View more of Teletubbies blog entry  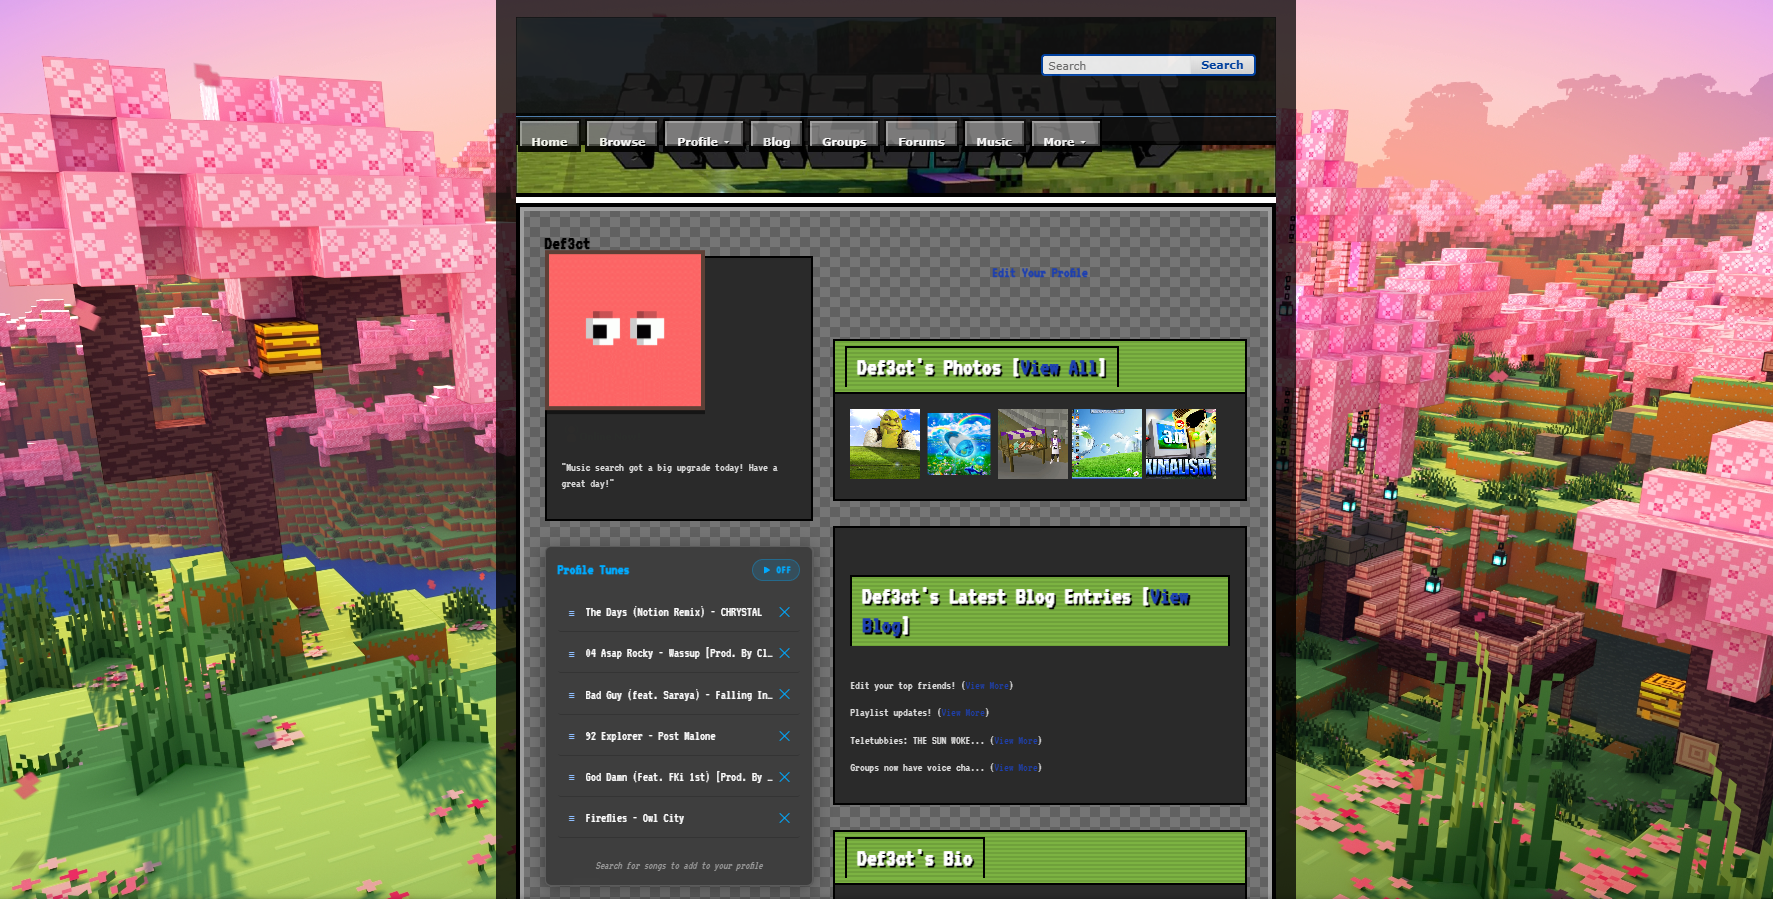pyautogui.click(x=1016, y=741)
